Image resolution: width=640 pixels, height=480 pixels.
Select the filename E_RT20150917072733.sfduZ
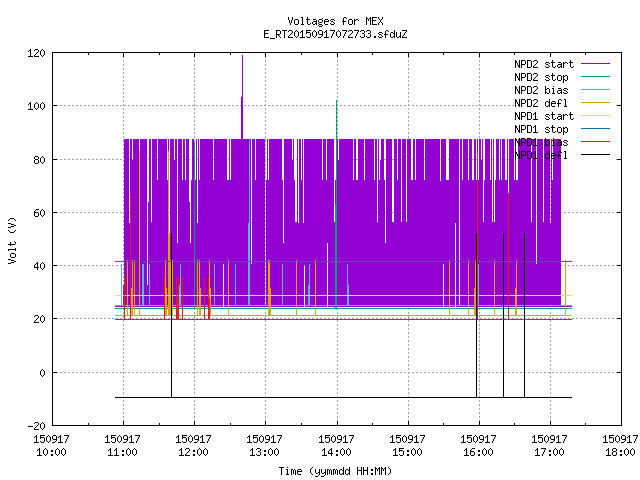click(x=335, y=34)
